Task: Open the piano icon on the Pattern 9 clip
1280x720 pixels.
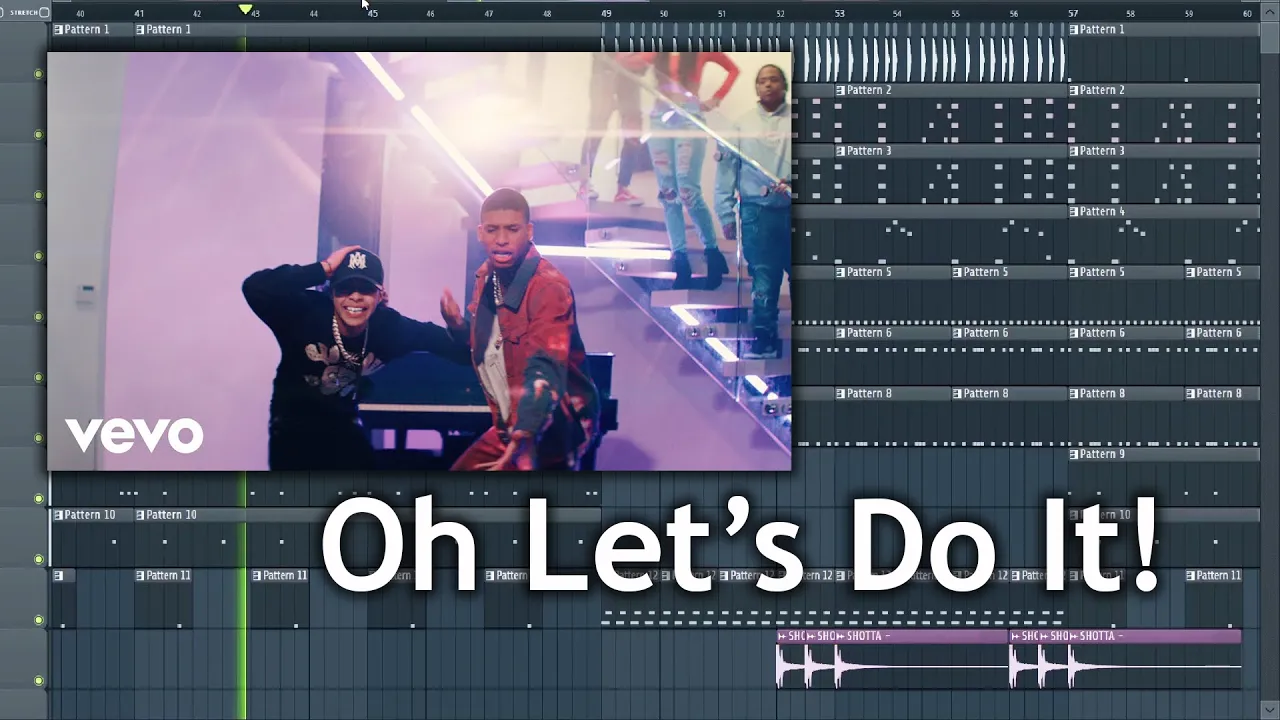Action: pyautogui.click(x=1074, y=454)
